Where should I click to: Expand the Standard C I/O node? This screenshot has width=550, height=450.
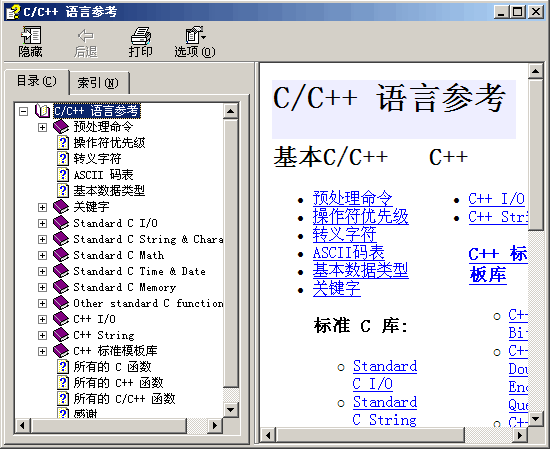point(42,223)
